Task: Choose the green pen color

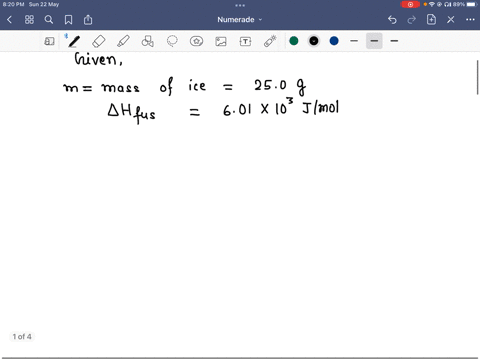Action: (294, 41)
